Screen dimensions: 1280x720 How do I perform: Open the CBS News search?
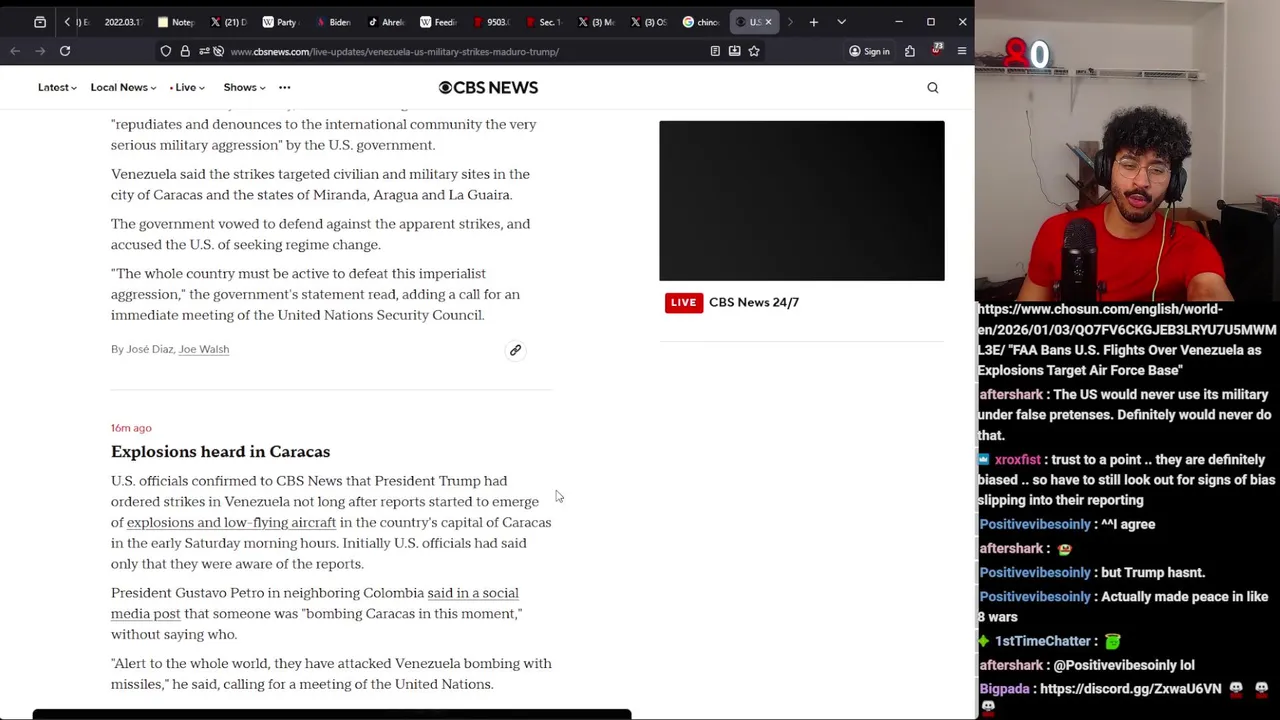[933, 88]
